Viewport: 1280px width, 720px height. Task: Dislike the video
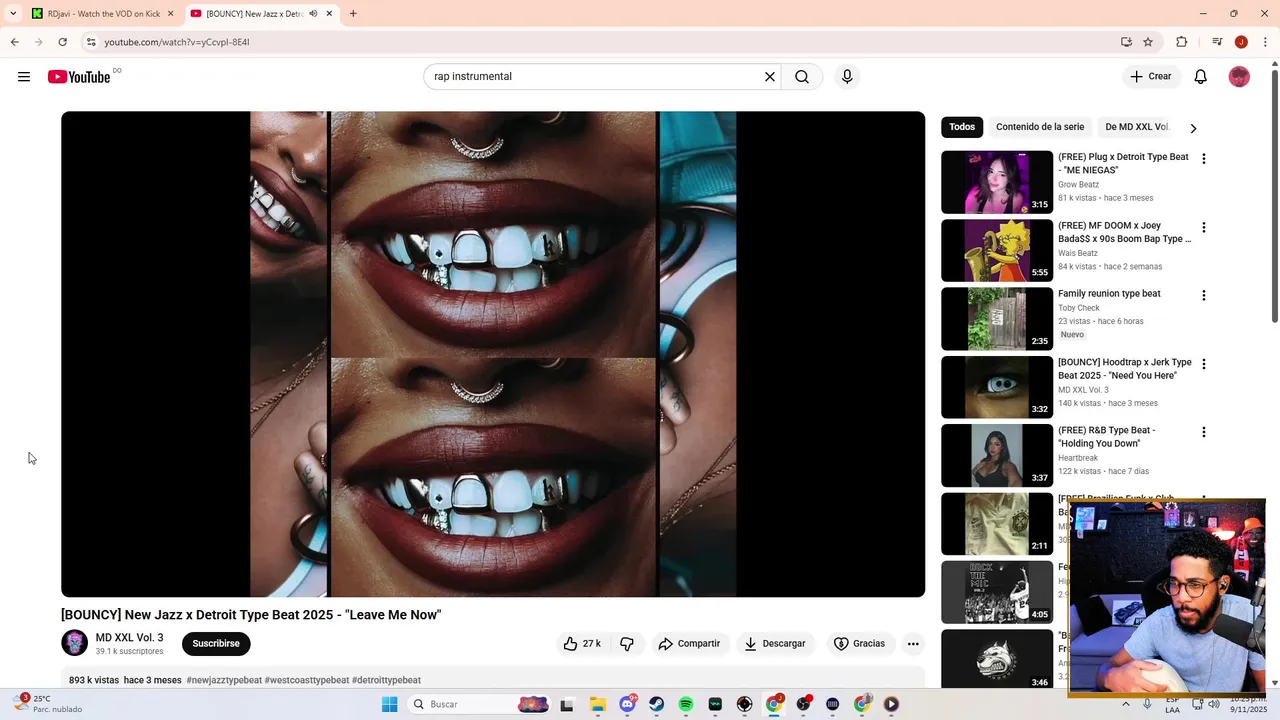pos(627,644)
